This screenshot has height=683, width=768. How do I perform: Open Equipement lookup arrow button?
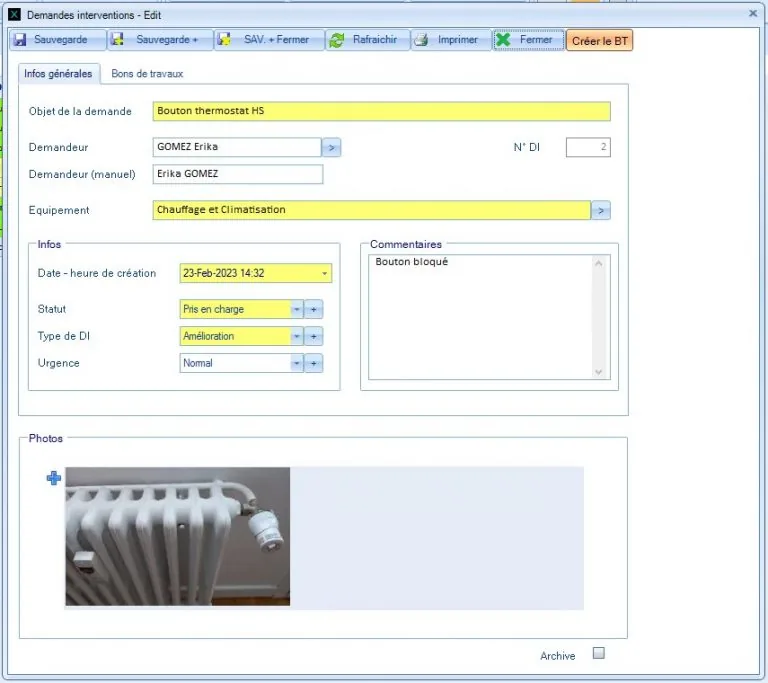tap(601, 211)
